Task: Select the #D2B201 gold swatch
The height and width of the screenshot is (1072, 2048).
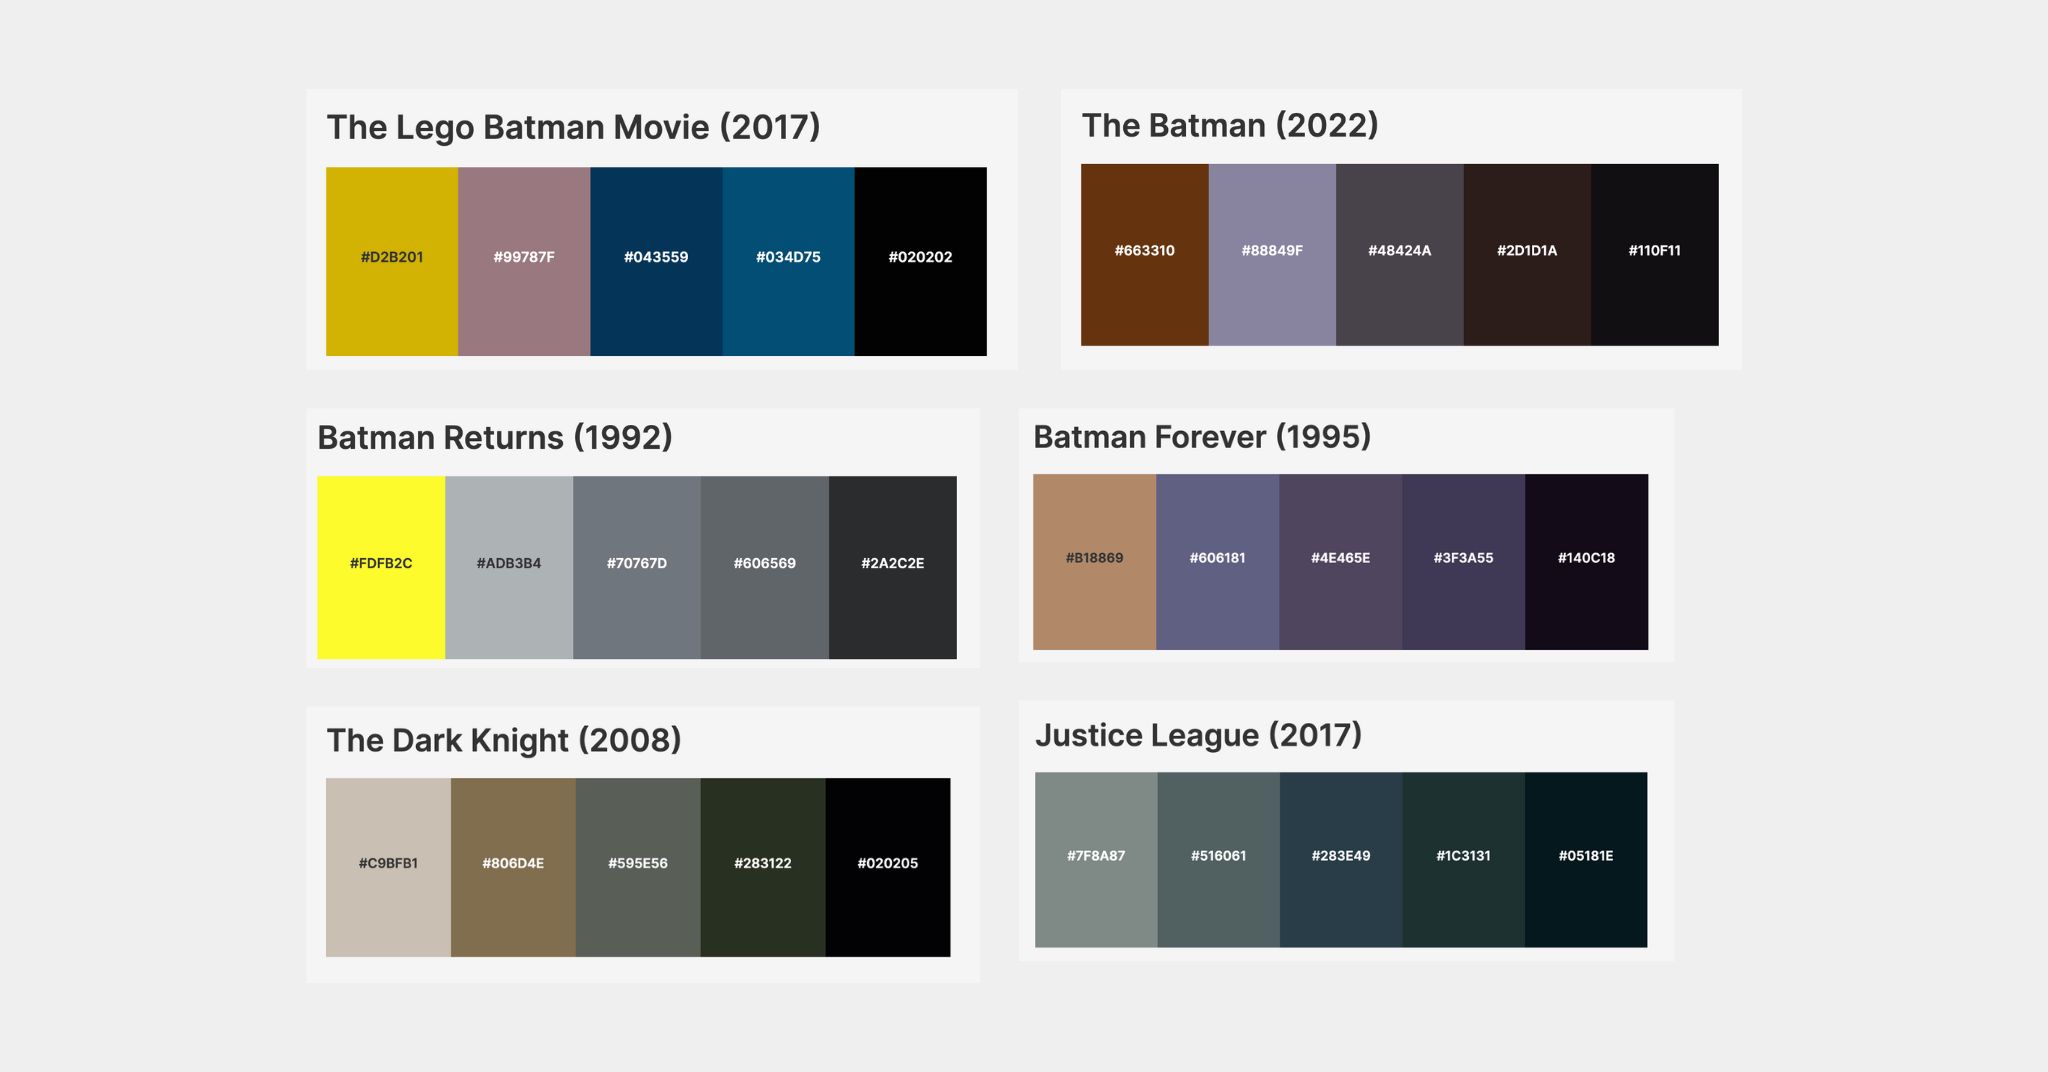Action: (x=392, y=258)
